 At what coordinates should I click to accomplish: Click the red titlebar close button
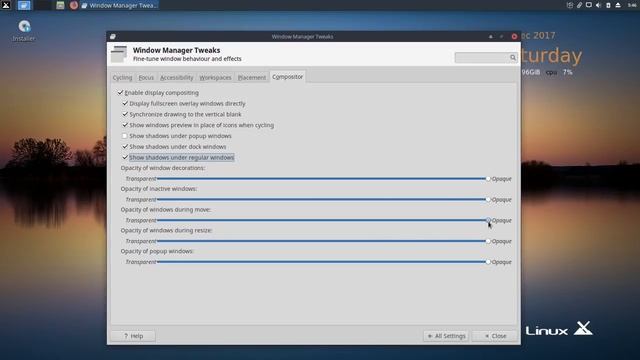click(x=514, y=36)
